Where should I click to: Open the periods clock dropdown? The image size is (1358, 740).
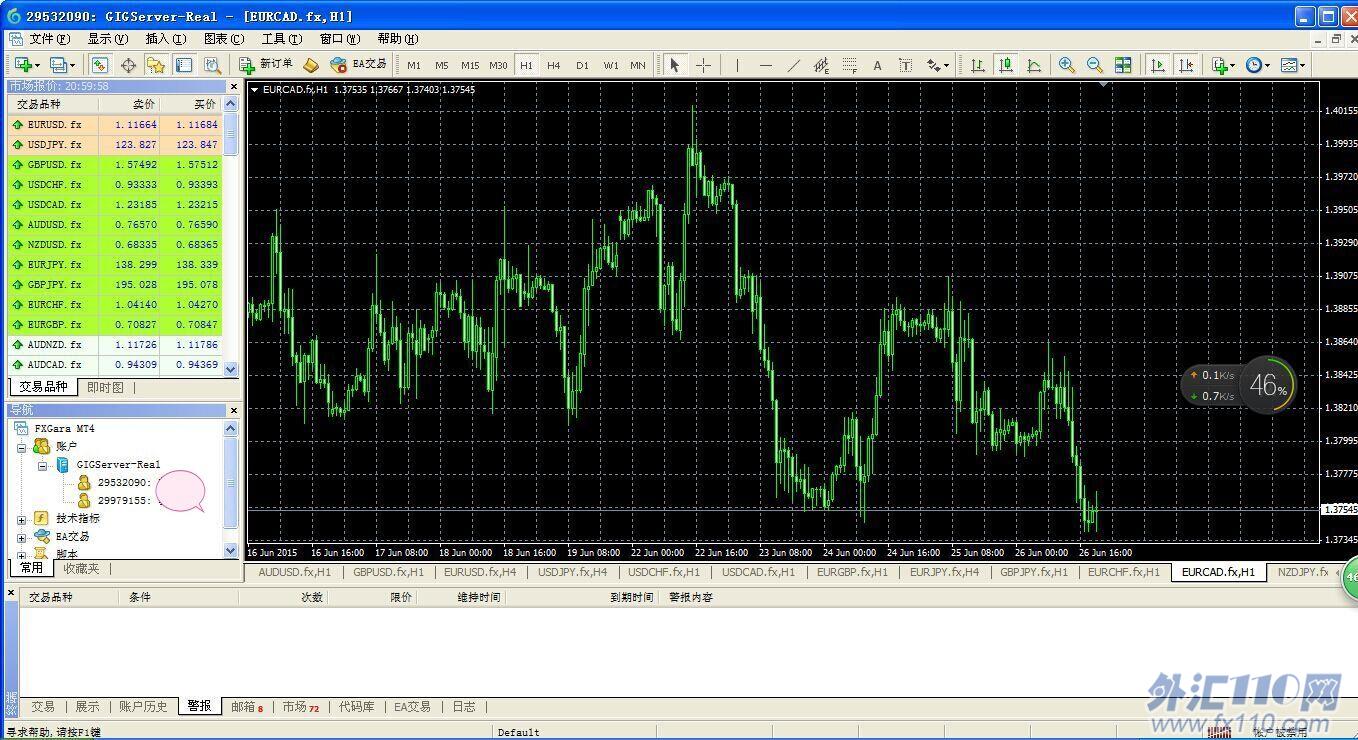pos(1257,65)
